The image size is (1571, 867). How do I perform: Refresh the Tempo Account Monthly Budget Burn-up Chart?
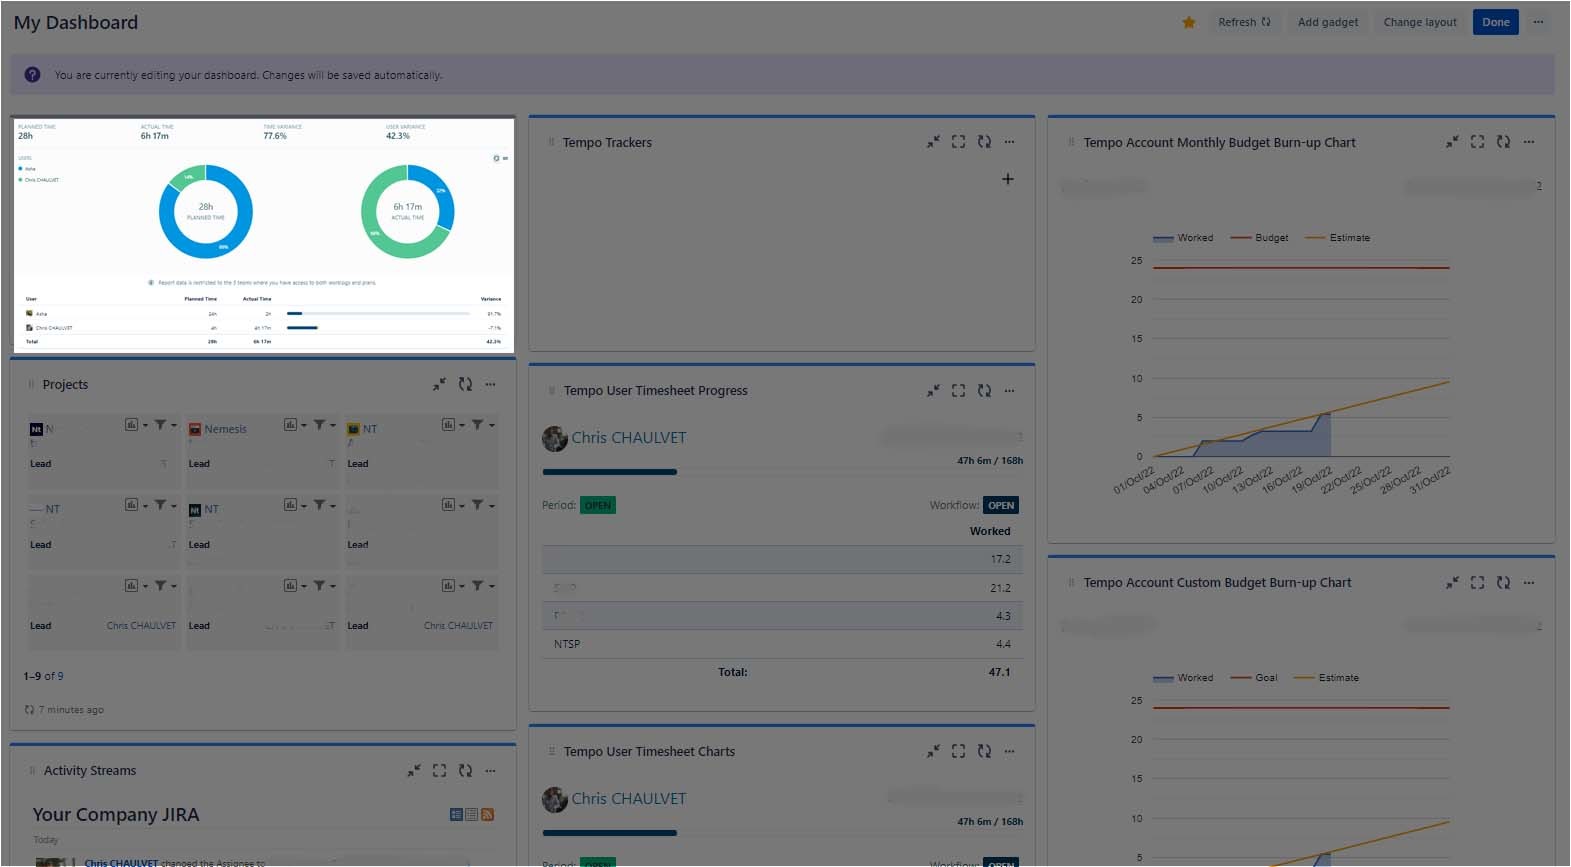click(x=1503, y=142)
